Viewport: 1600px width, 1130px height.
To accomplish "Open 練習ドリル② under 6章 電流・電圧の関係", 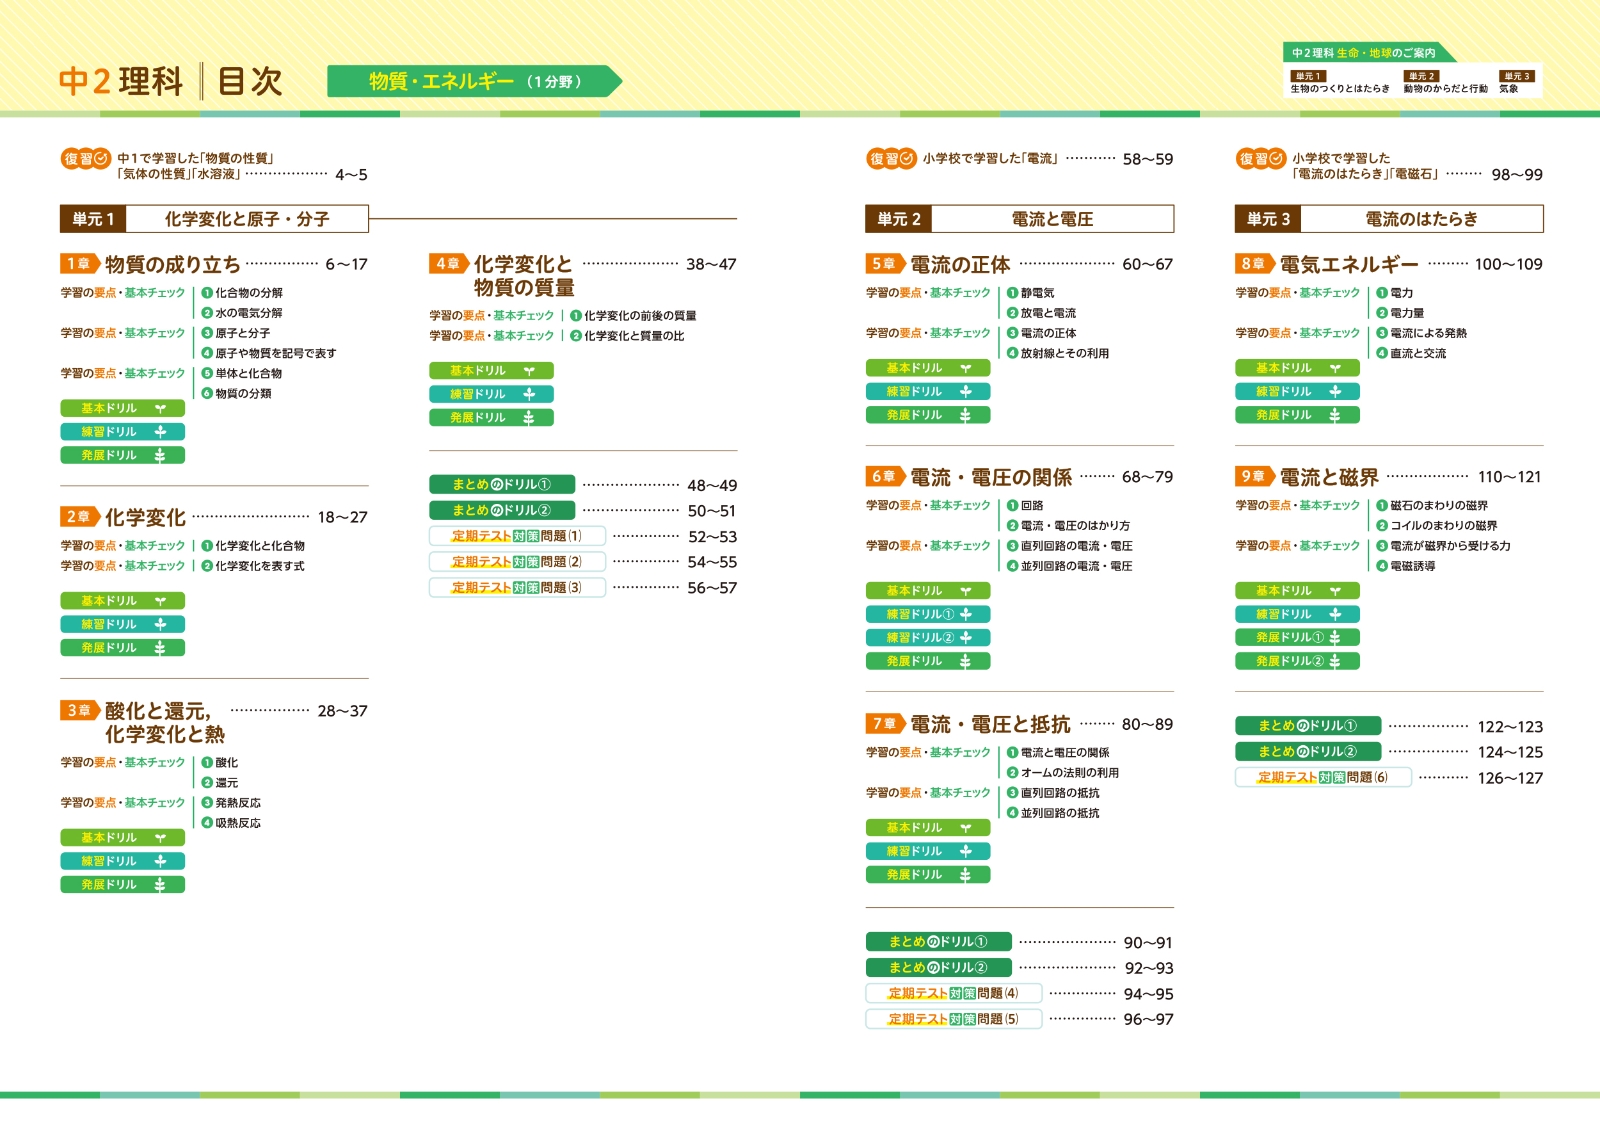I will (928, 638).
